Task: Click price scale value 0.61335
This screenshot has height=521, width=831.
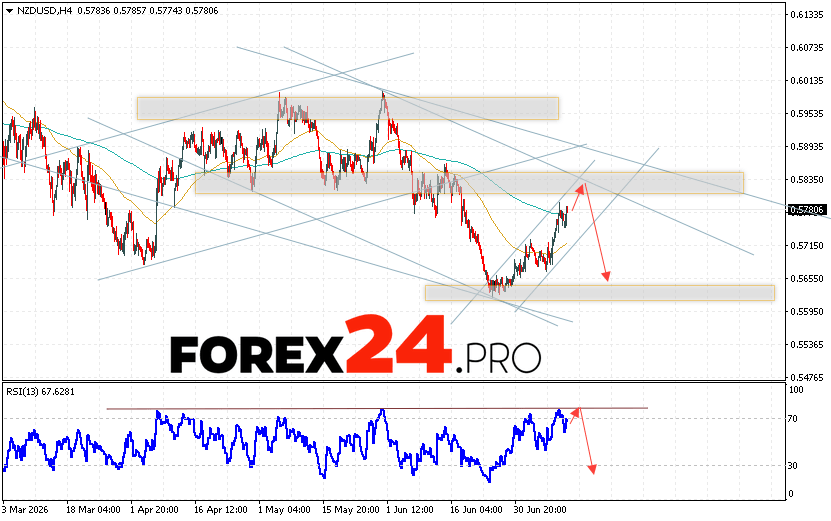Action: pyautogui.click(x=807, y=15)
